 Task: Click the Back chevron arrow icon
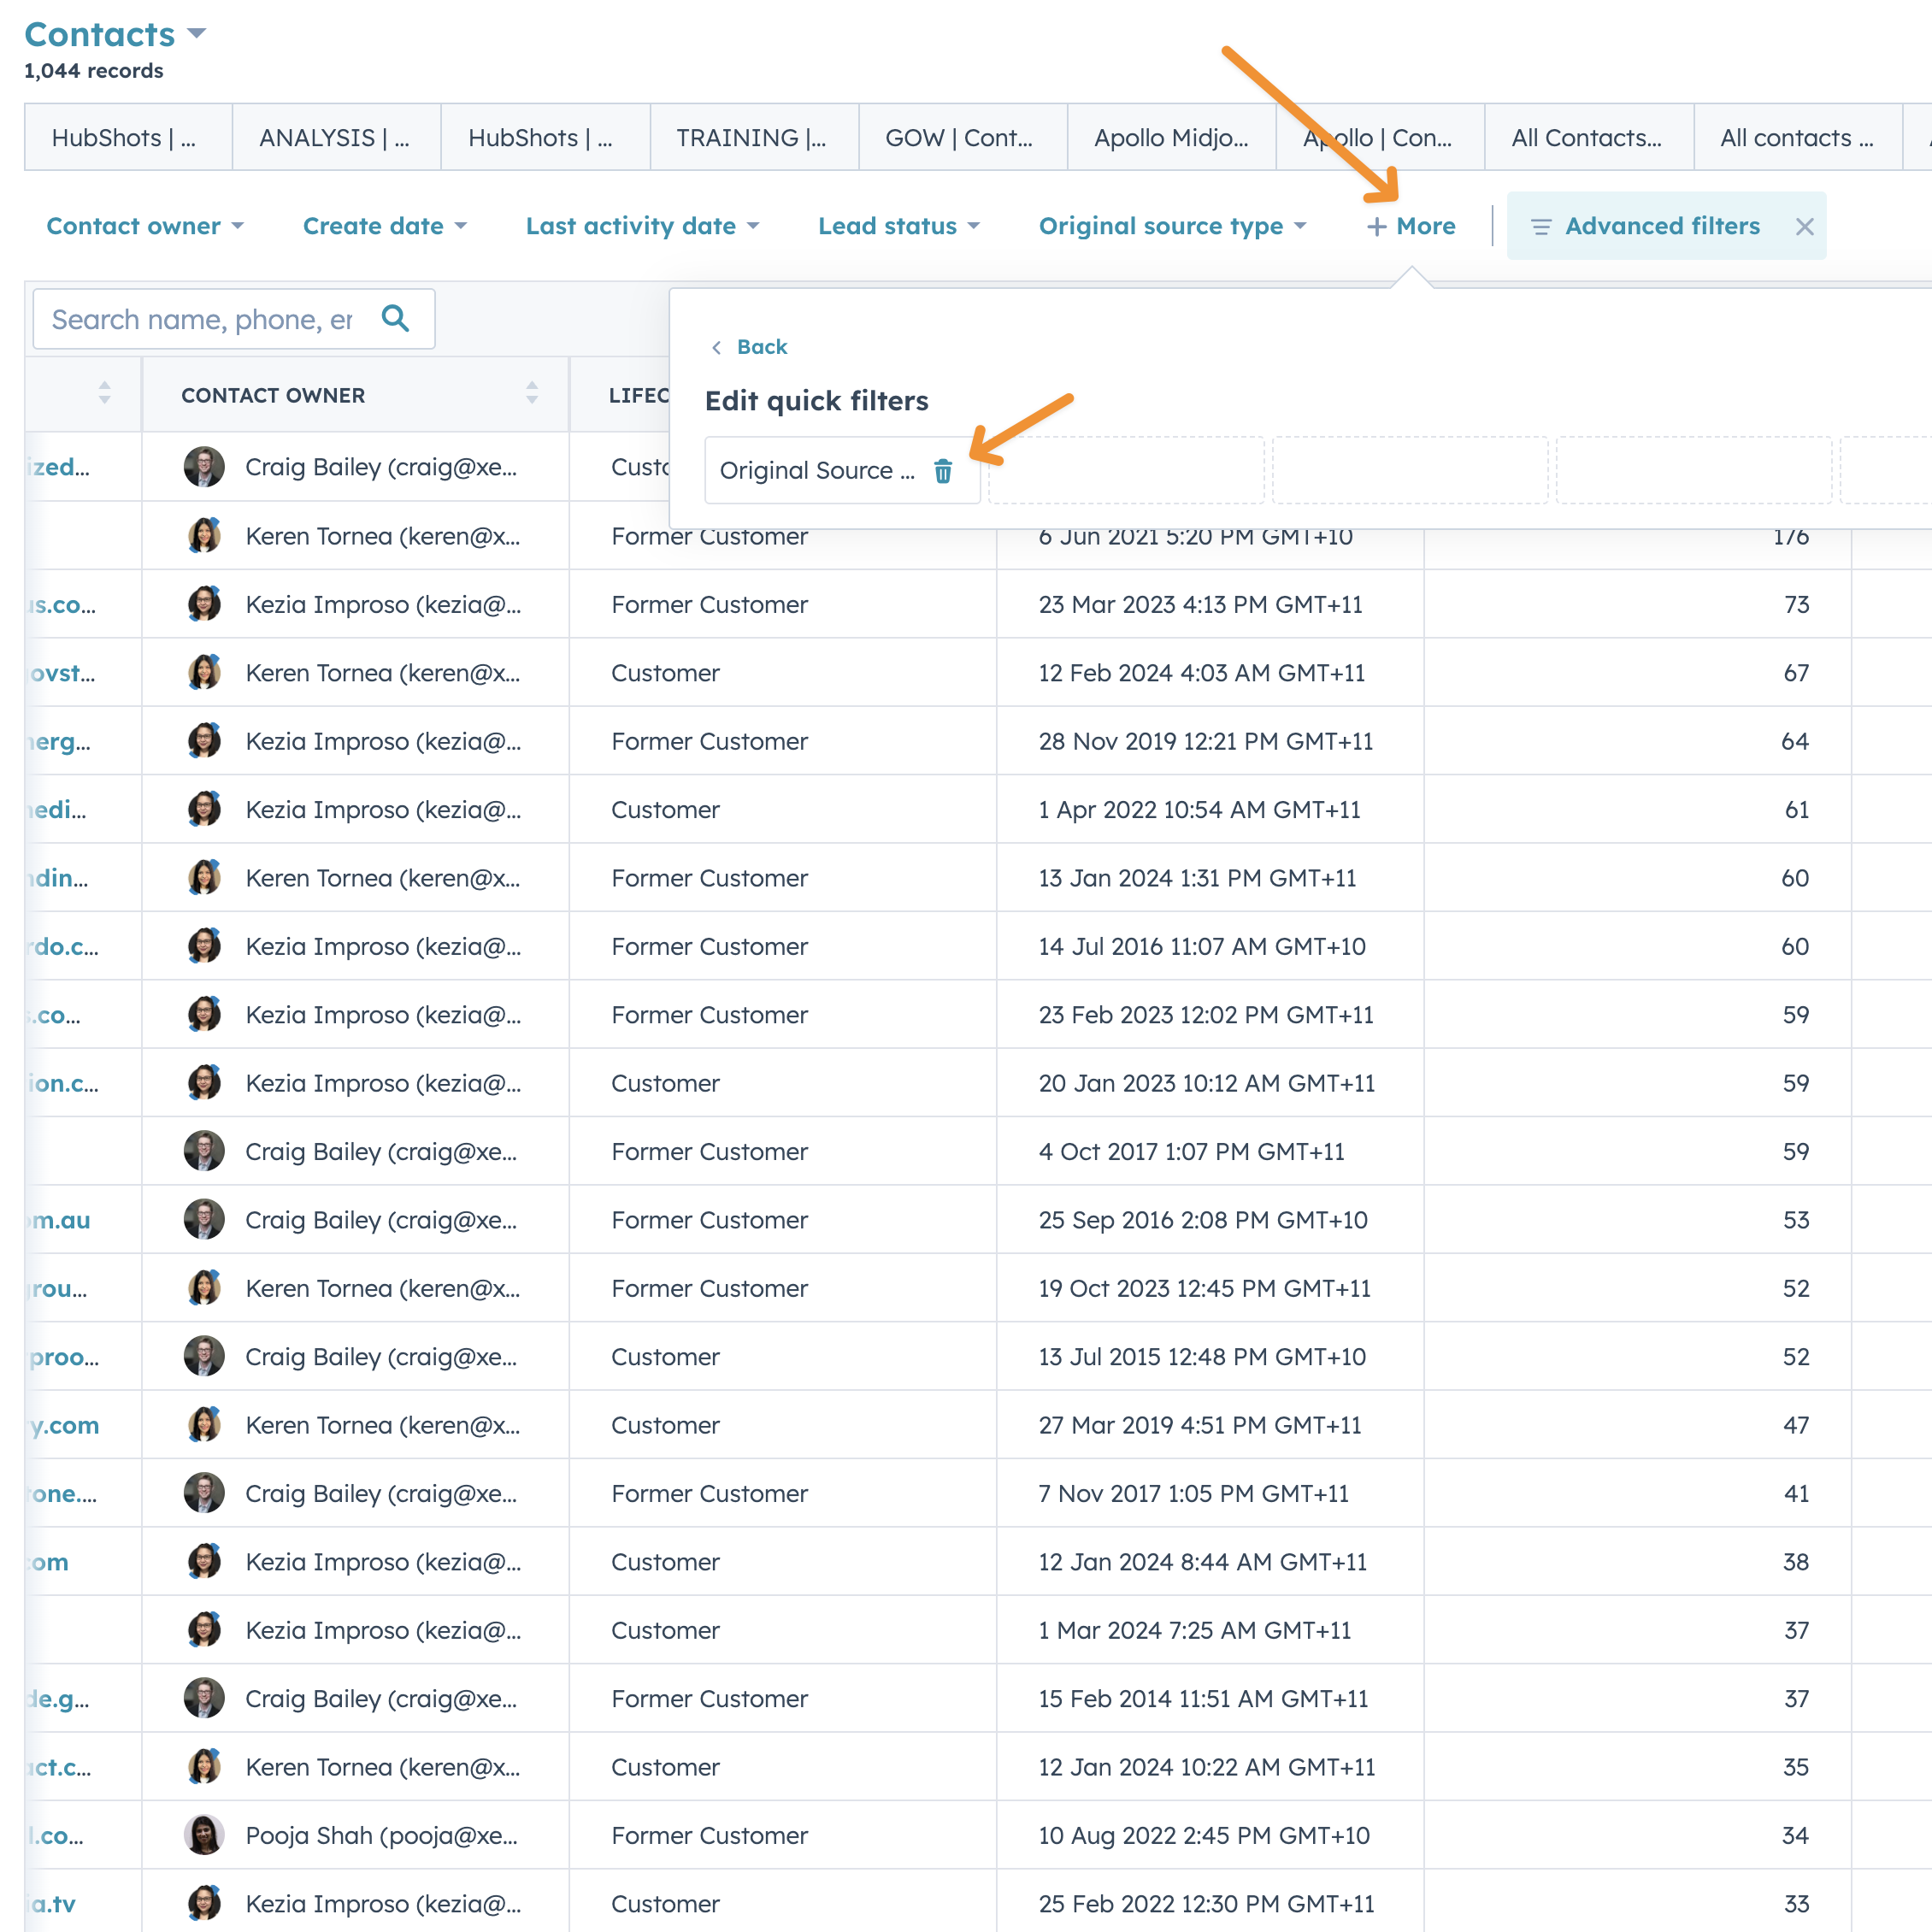pos(716,347)
